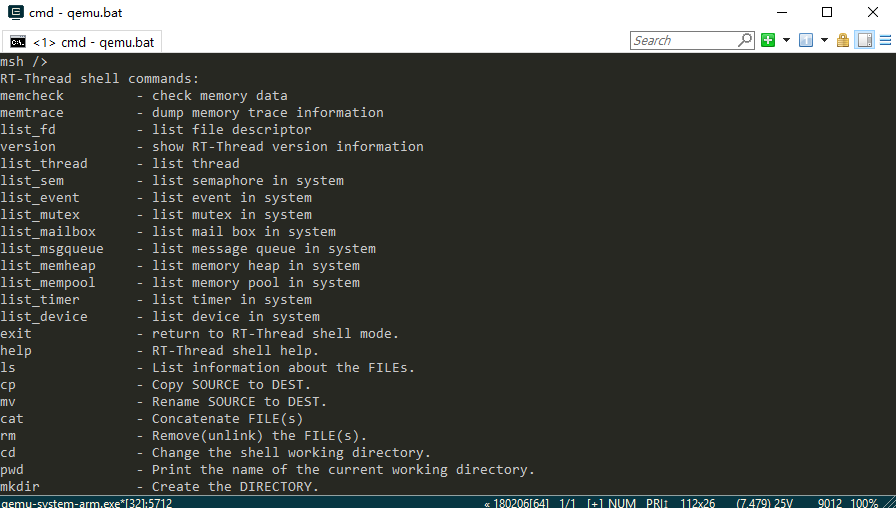
Task: Click the 'ls' command name
Action: (8, 367)
